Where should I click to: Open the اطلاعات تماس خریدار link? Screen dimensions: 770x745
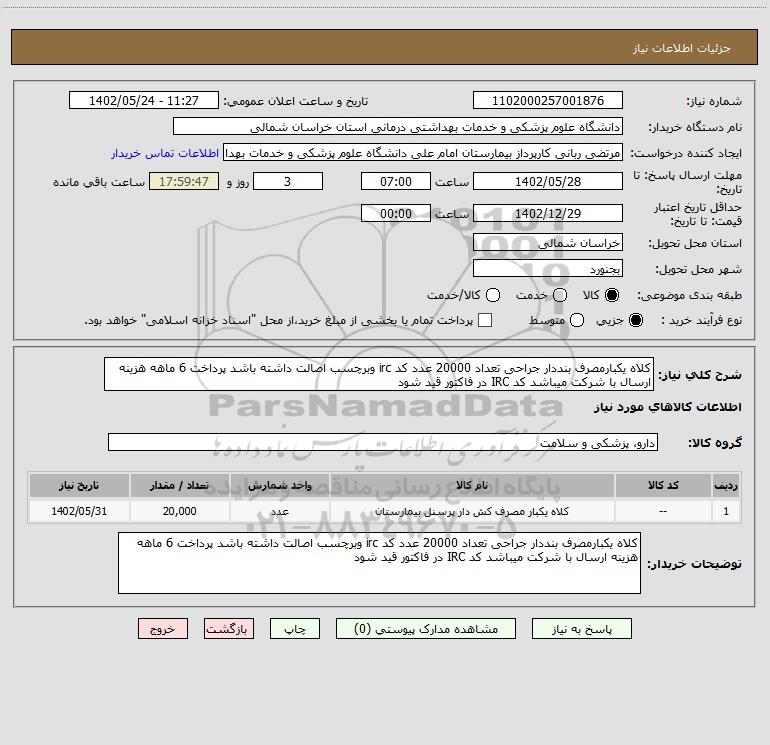click(x=165, y=153)
